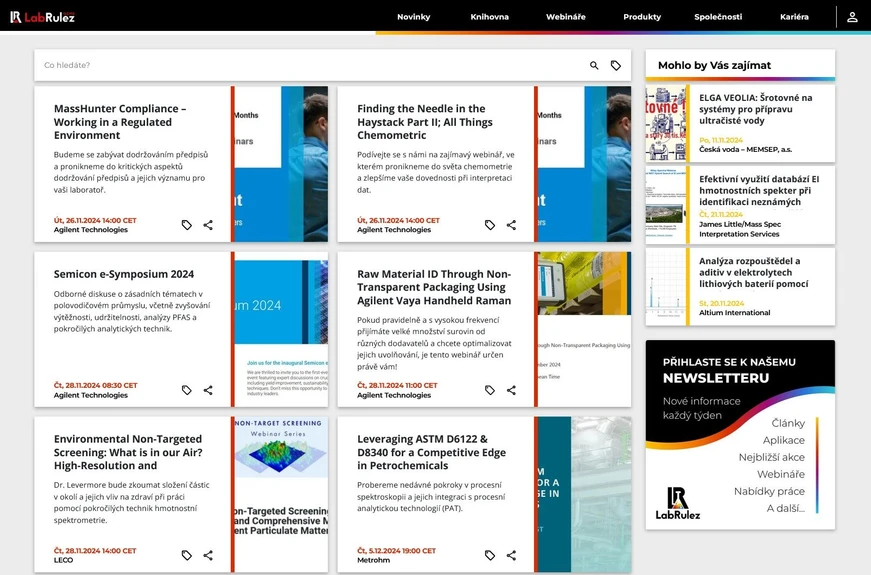Click tag icon on Leveraging ASTM card
The height and width of the screenshot is (575, 871).
point(490,555)
